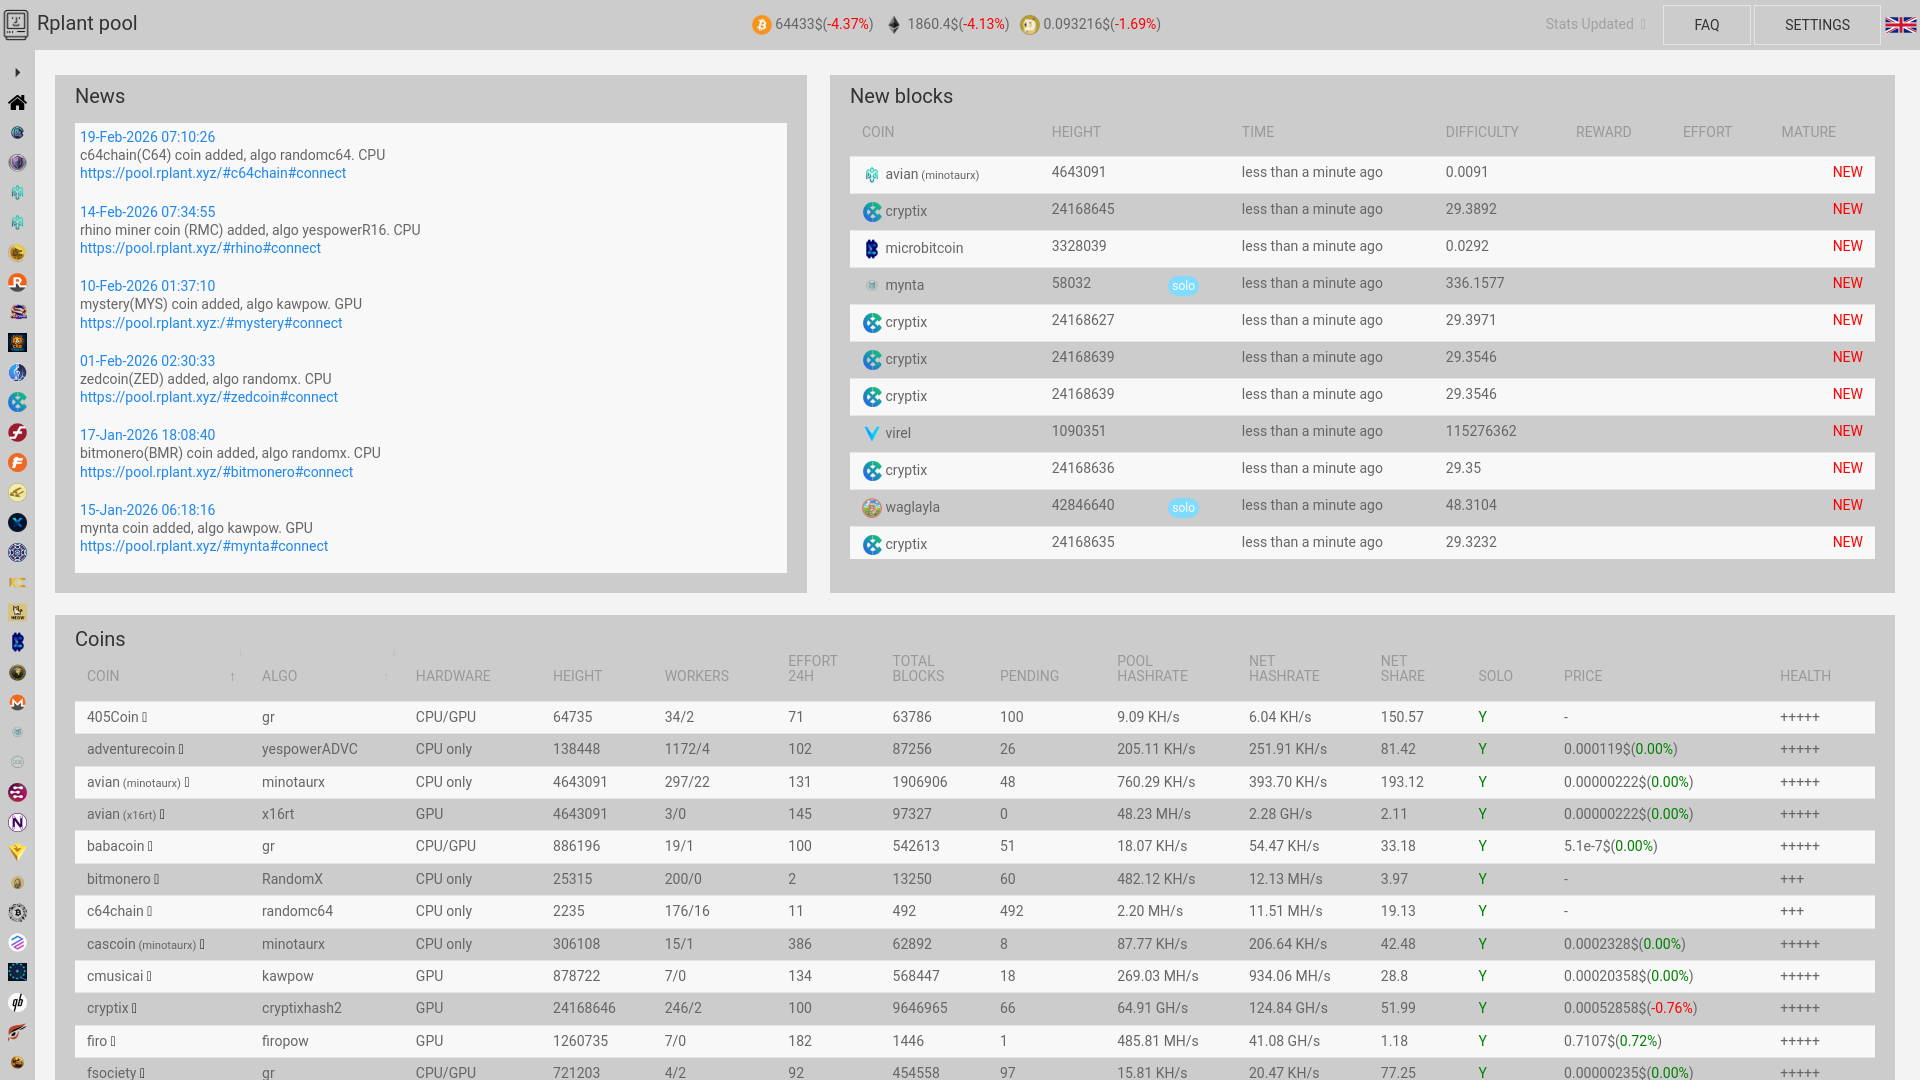Select the cmusicai row name
This screenshot has height=1080, width=1920.
click(115, 976)
